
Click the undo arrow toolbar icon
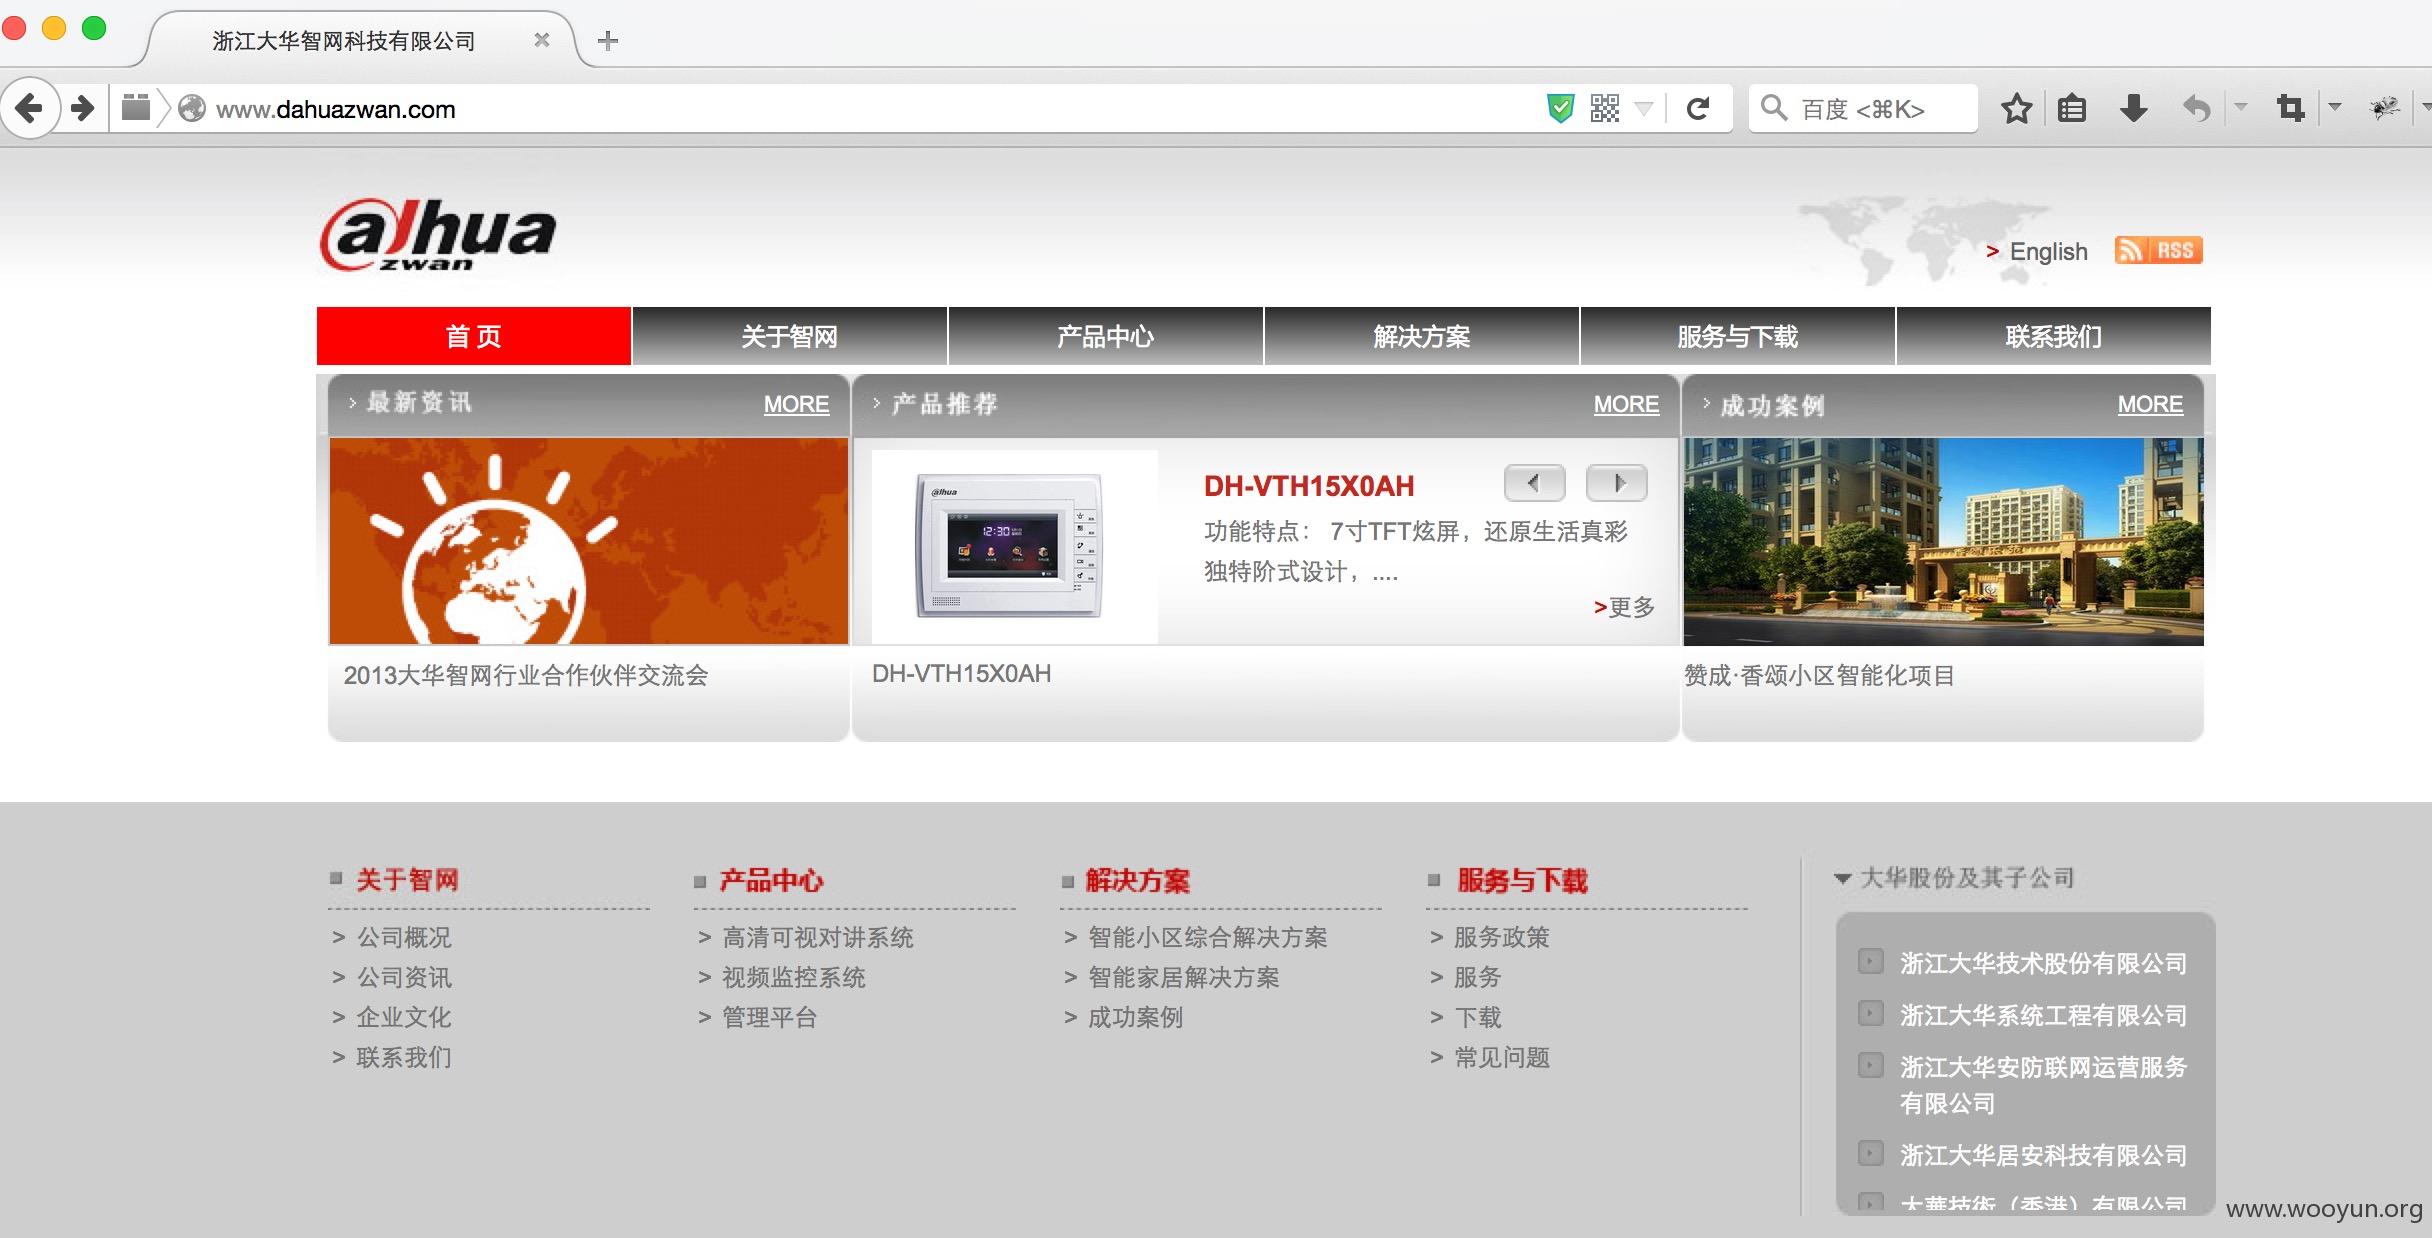pyautogui.click(x=2196, y=108)
